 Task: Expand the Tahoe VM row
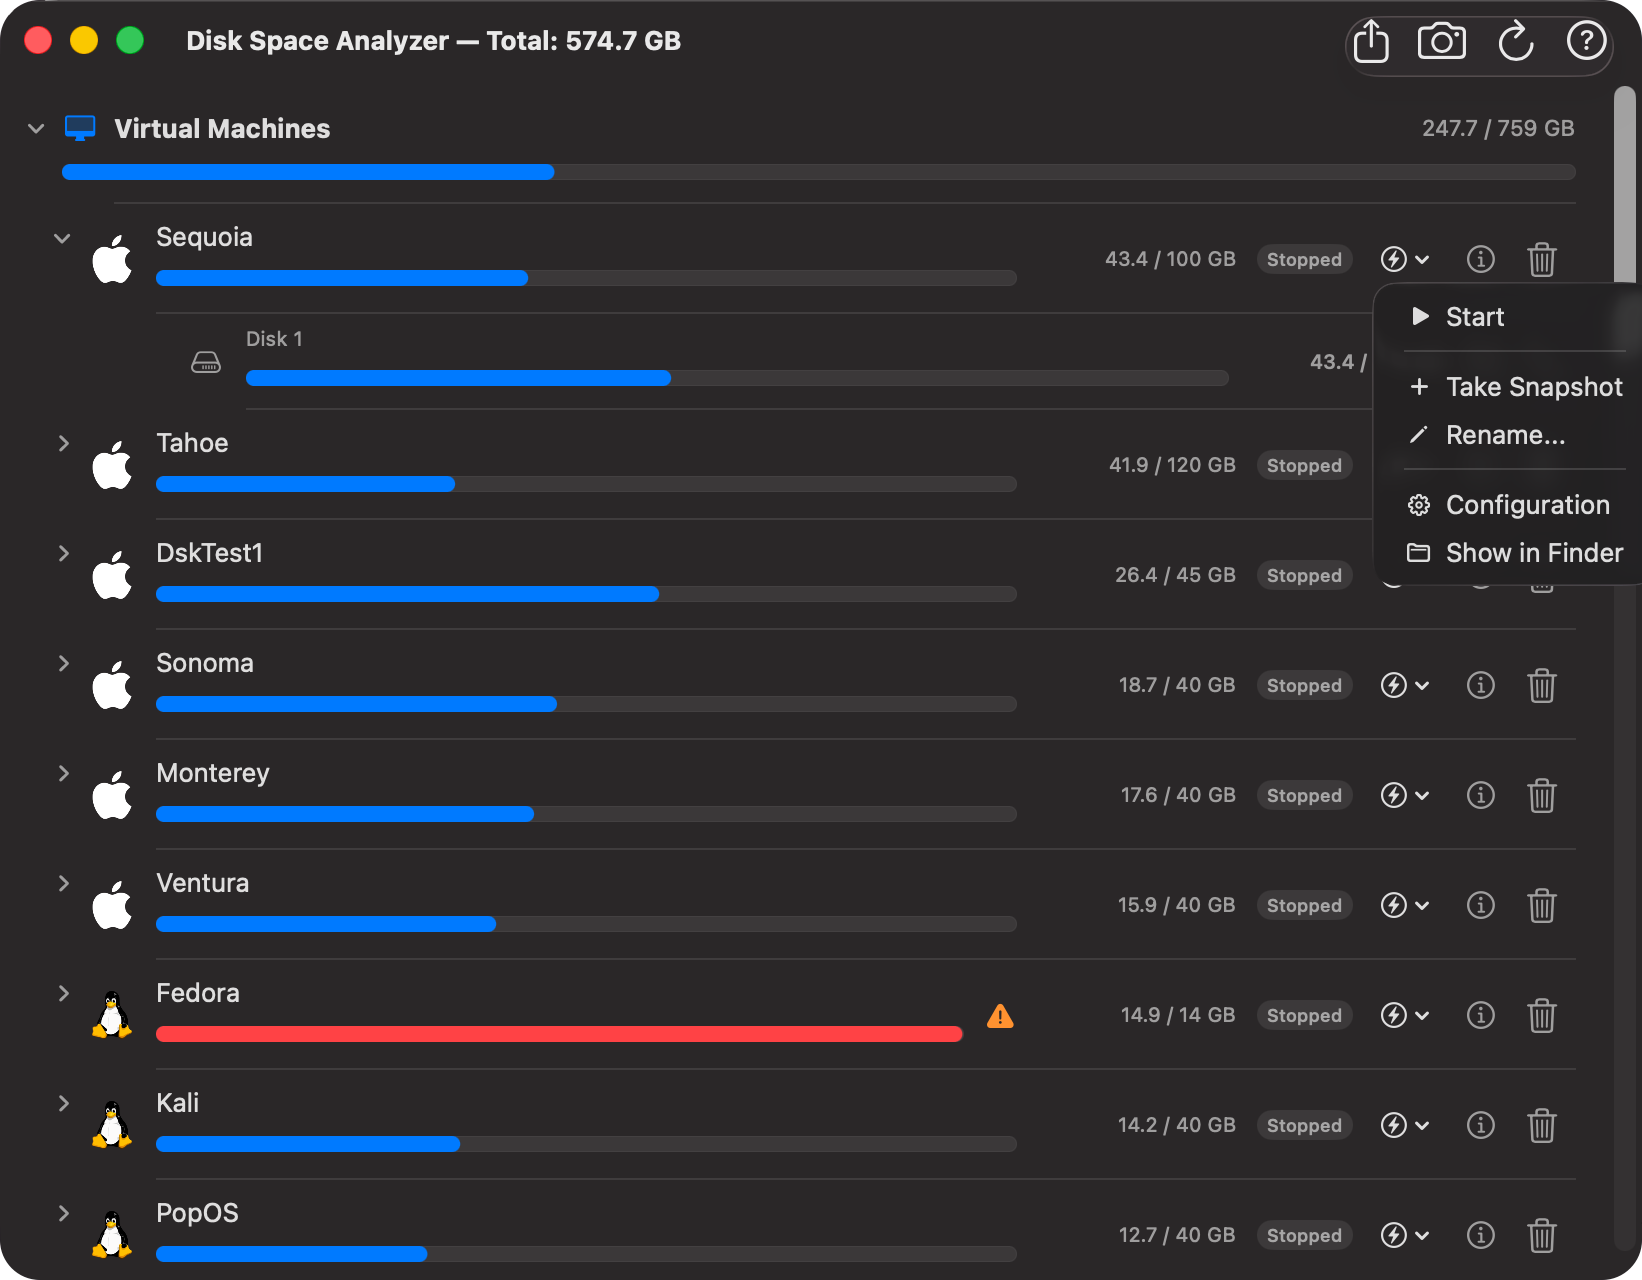point(63,443)
